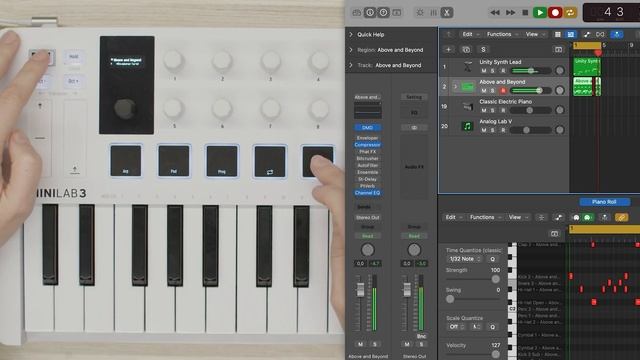Open the DMD instrument slot
640x360 pixels.
point(367,128)
